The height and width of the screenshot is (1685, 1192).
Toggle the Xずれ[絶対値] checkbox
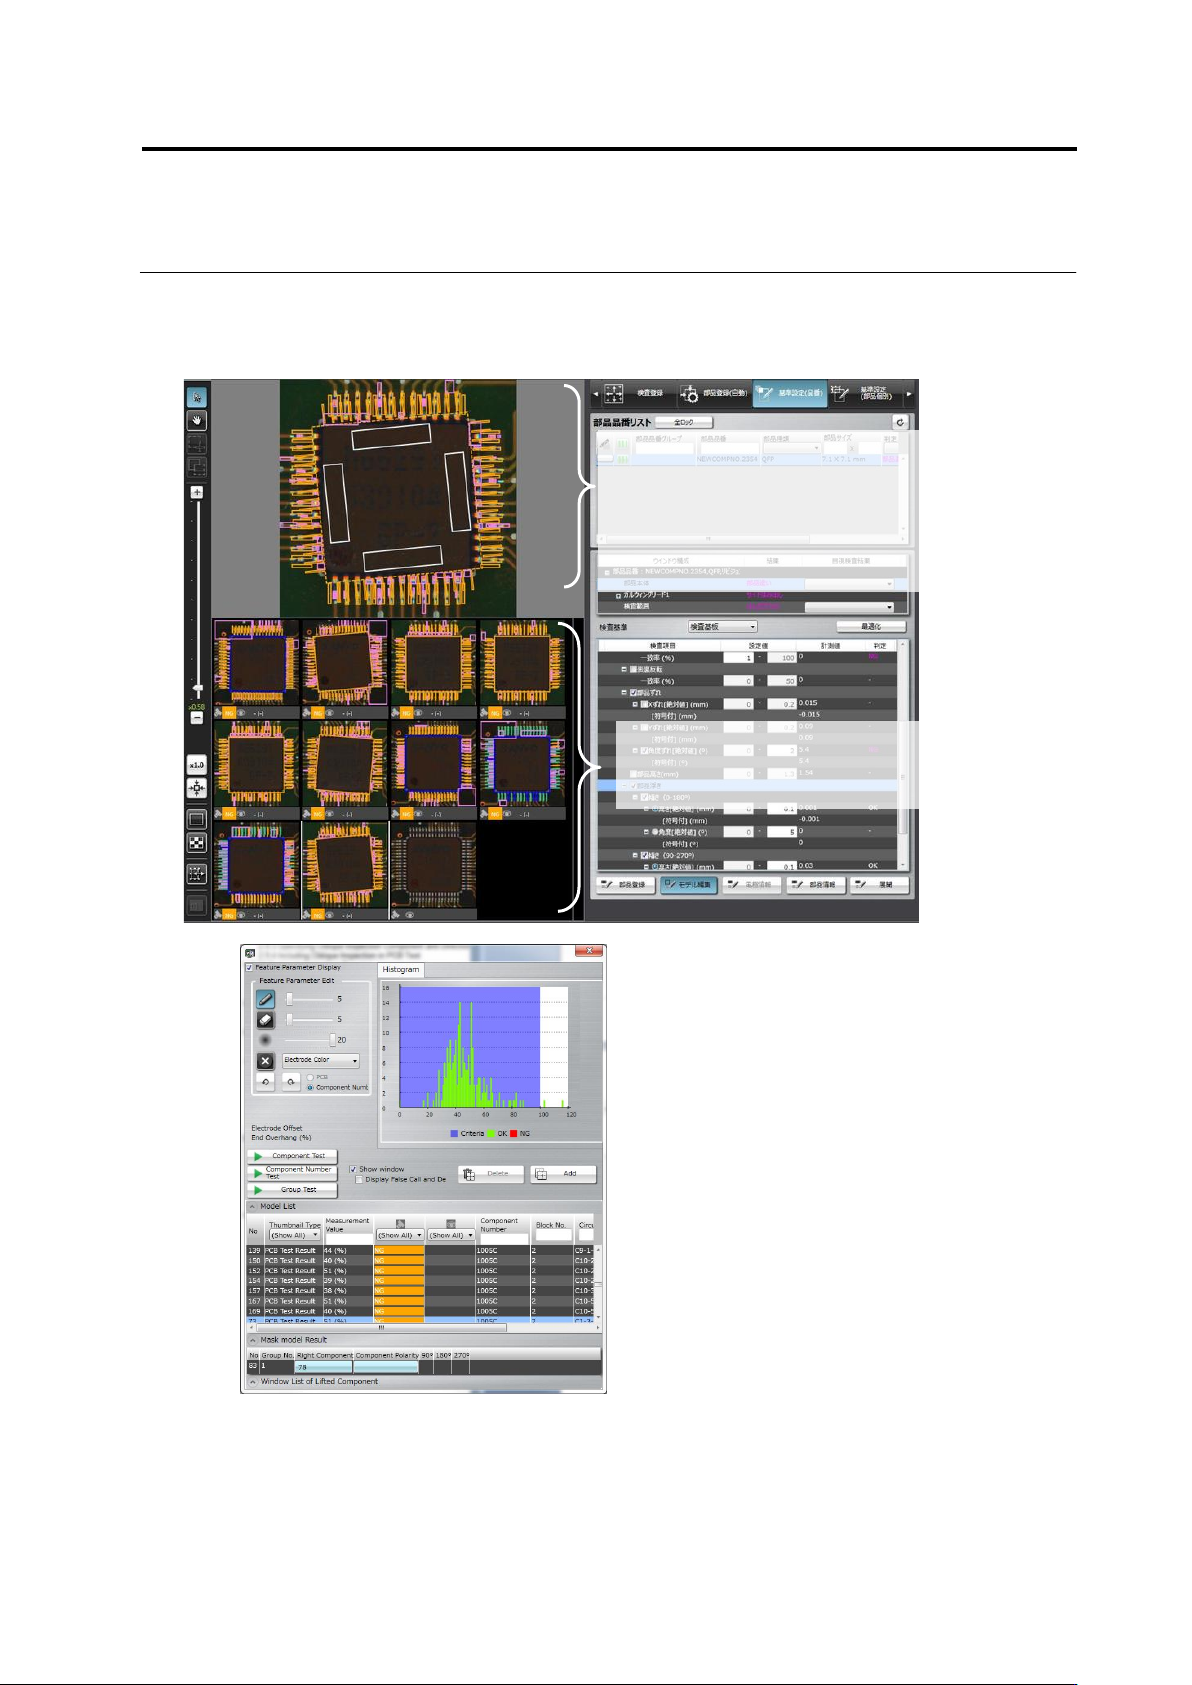645,704
